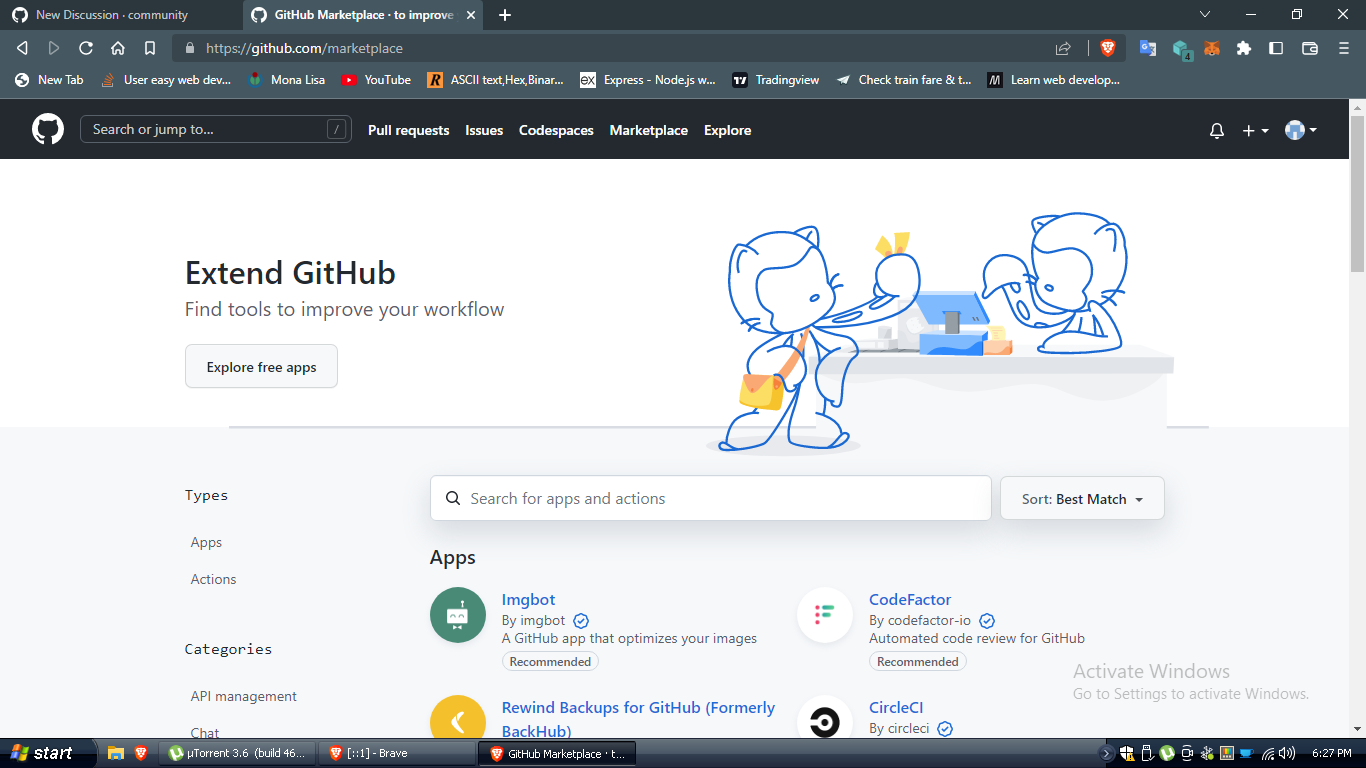Click the Imgbot app icon
This screenshot has width=1366, height=768.
pos(457,615)
